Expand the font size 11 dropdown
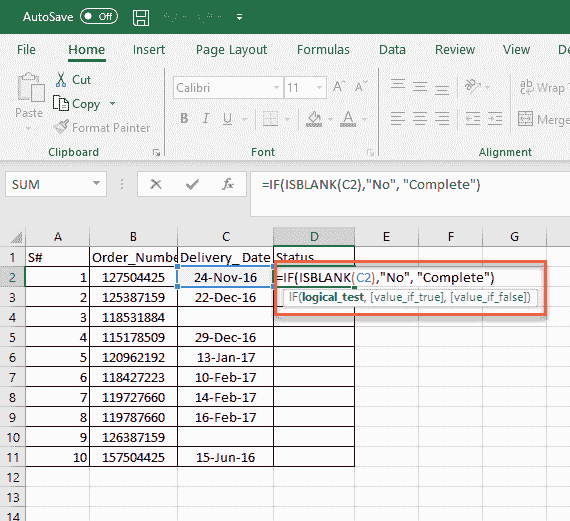 [319, 87]
